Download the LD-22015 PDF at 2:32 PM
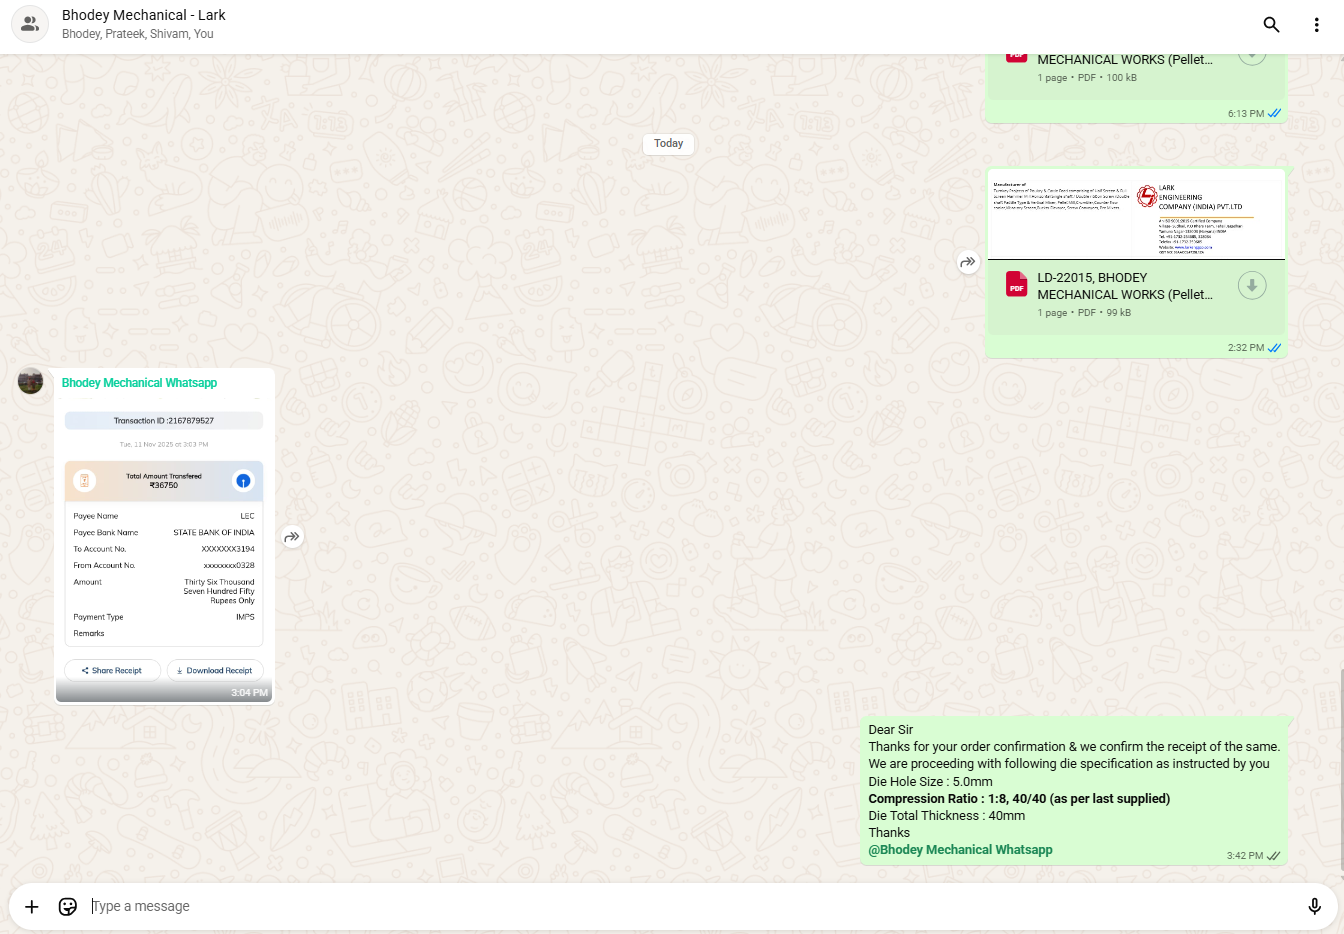This screenshot has height=934, width=1344. click(x=1251, y=286)
